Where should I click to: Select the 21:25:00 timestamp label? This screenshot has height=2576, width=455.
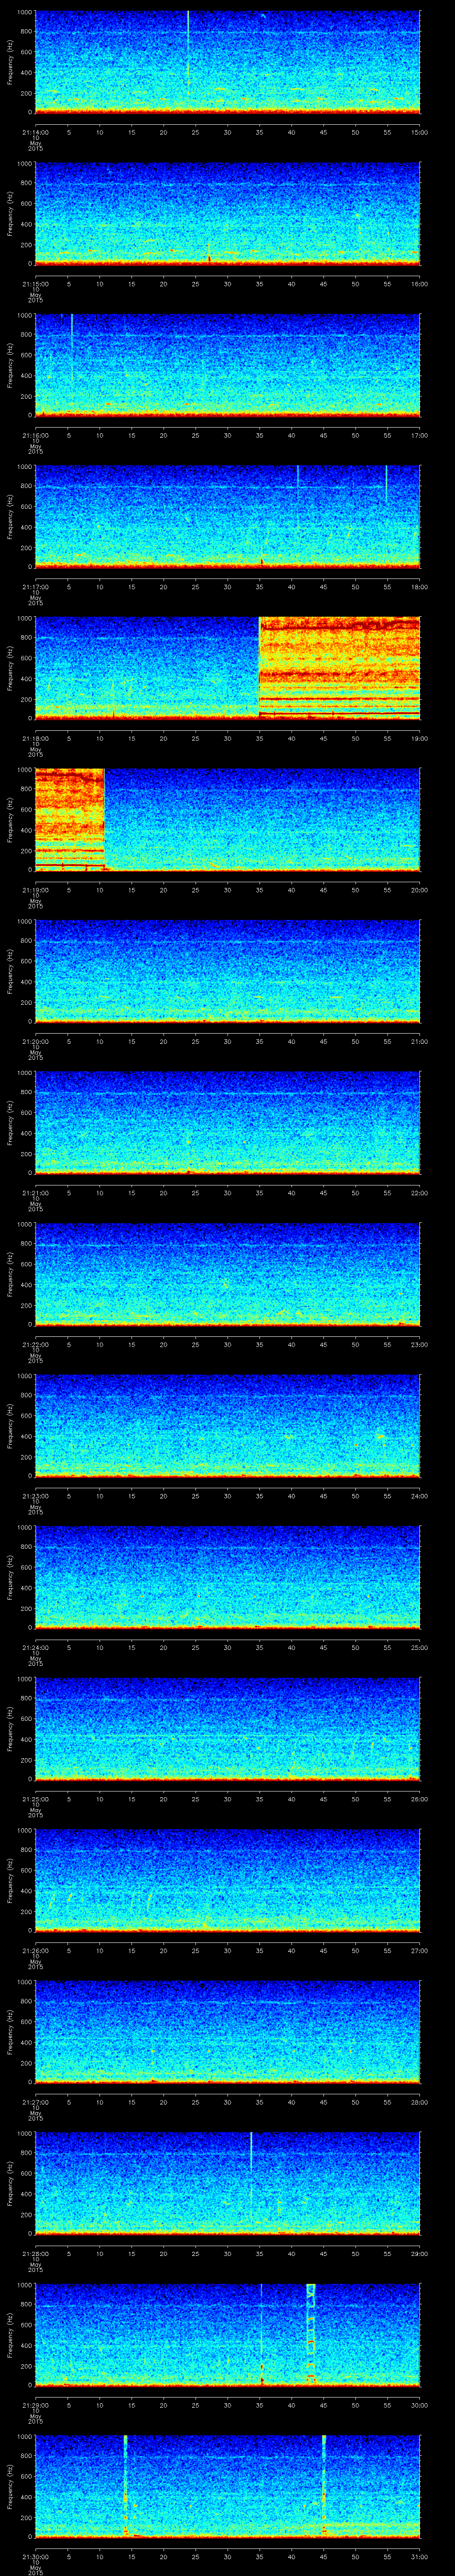coord(35,1799)
